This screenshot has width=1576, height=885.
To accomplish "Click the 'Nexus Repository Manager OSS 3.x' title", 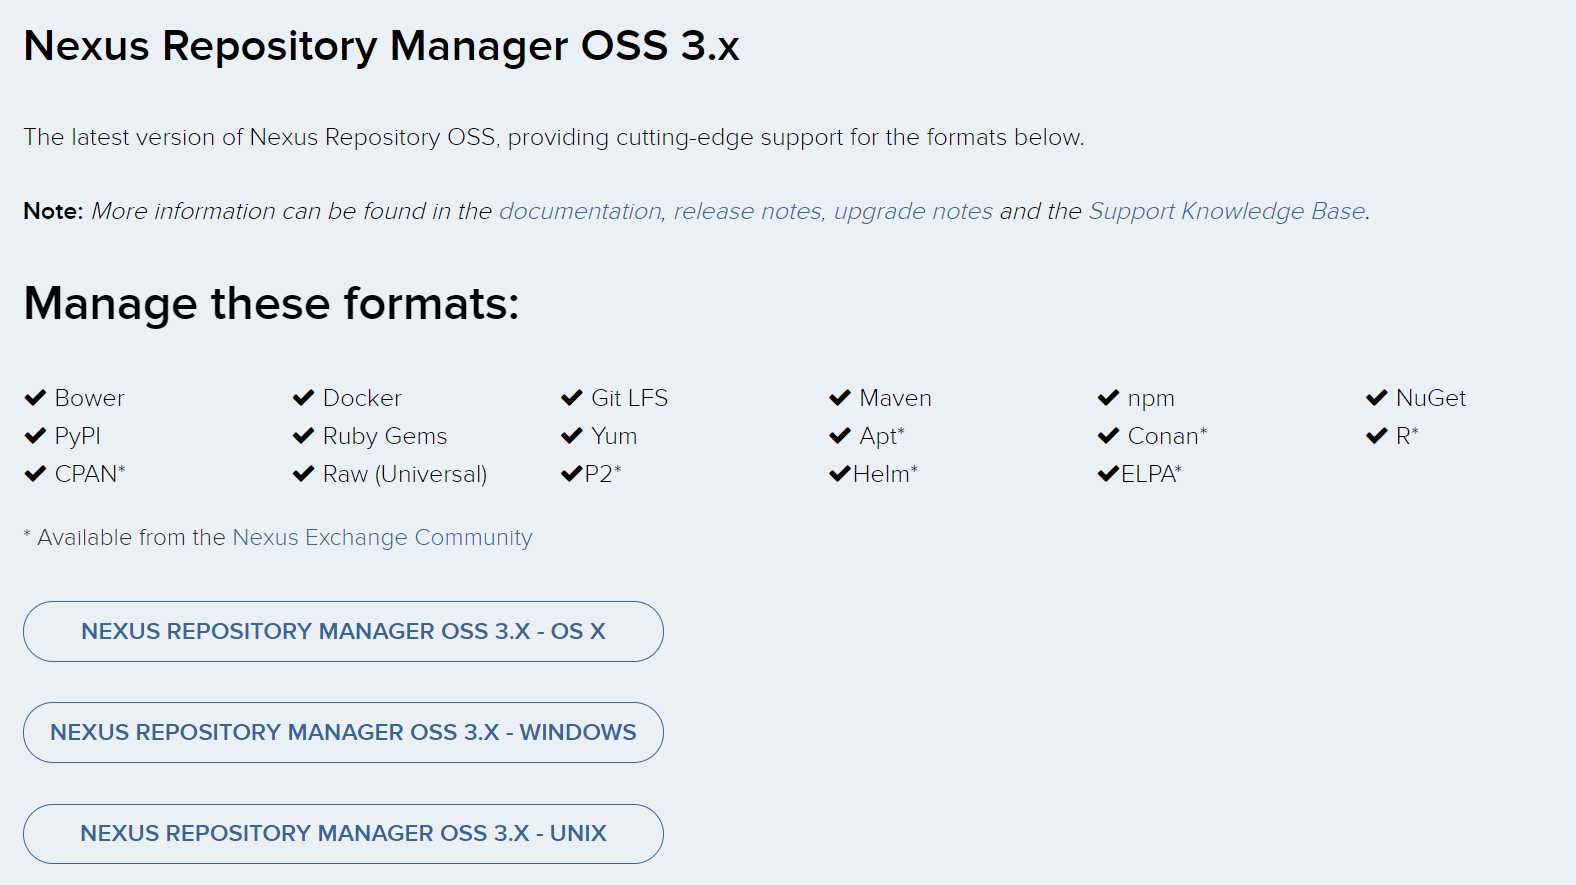I will coord(382,46).
